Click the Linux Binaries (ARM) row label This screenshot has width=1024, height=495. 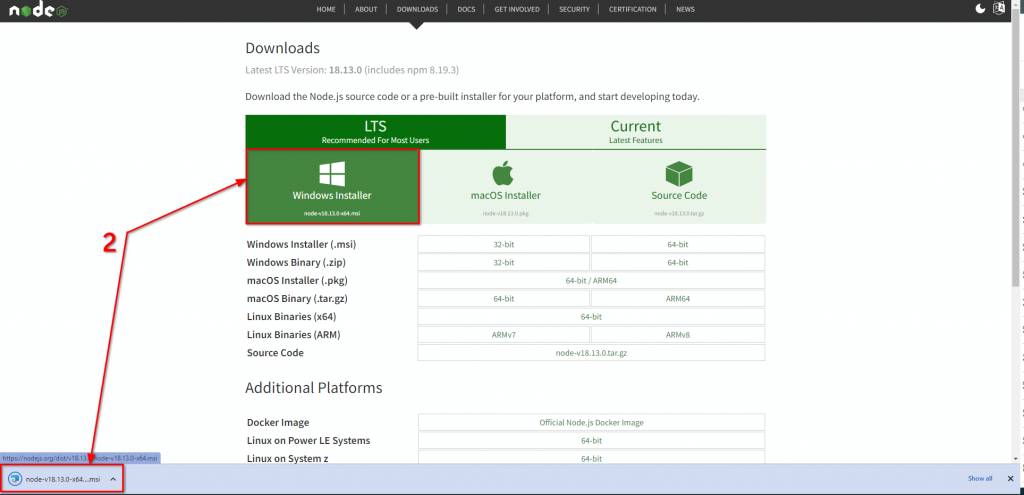294,335
